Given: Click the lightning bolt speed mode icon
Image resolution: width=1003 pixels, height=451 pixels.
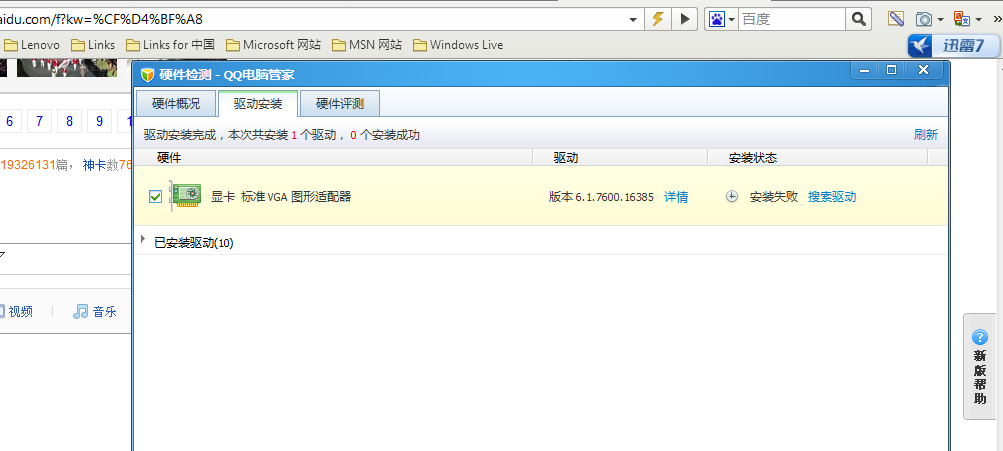Looking at the screenshot, I should click(657, 19).
